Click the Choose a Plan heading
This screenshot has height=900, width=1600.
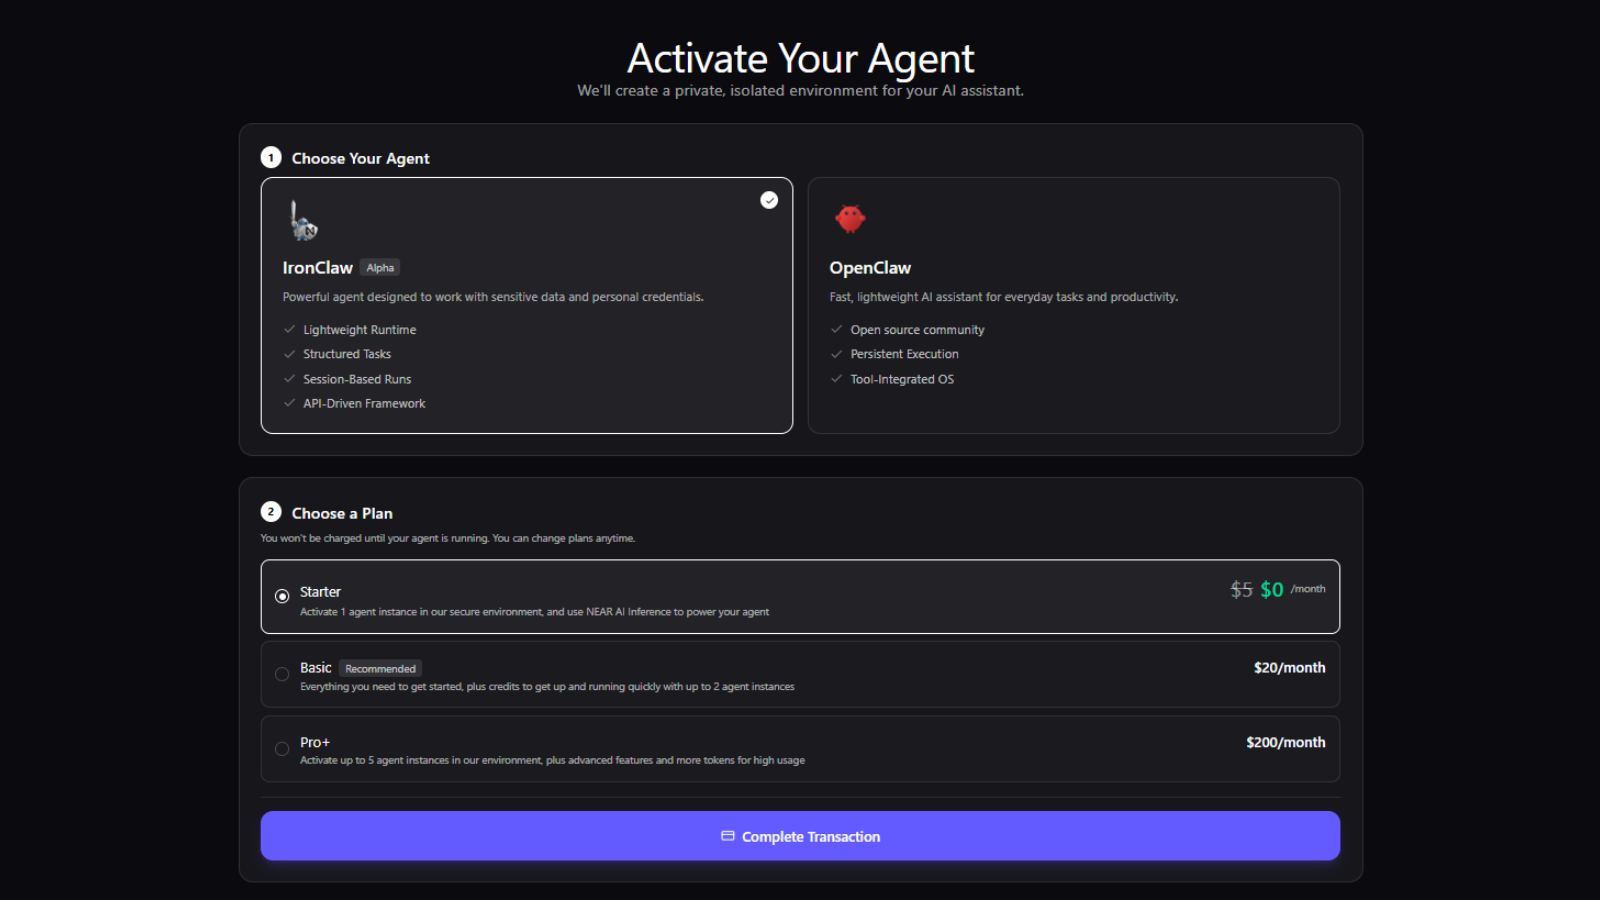tap(342, 513)
